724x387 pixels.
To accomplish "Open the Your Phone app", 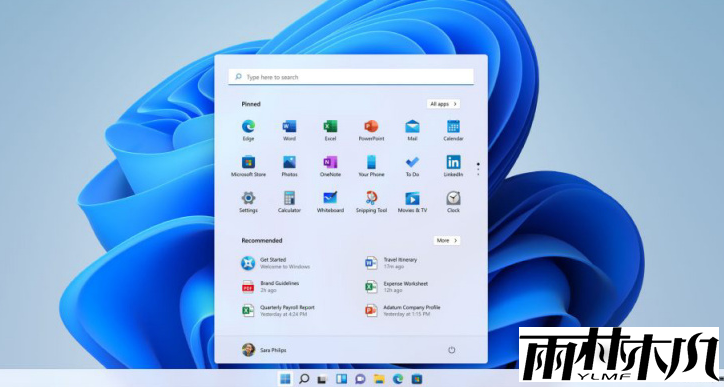I will pyautogui.click(x=371, y=166).
